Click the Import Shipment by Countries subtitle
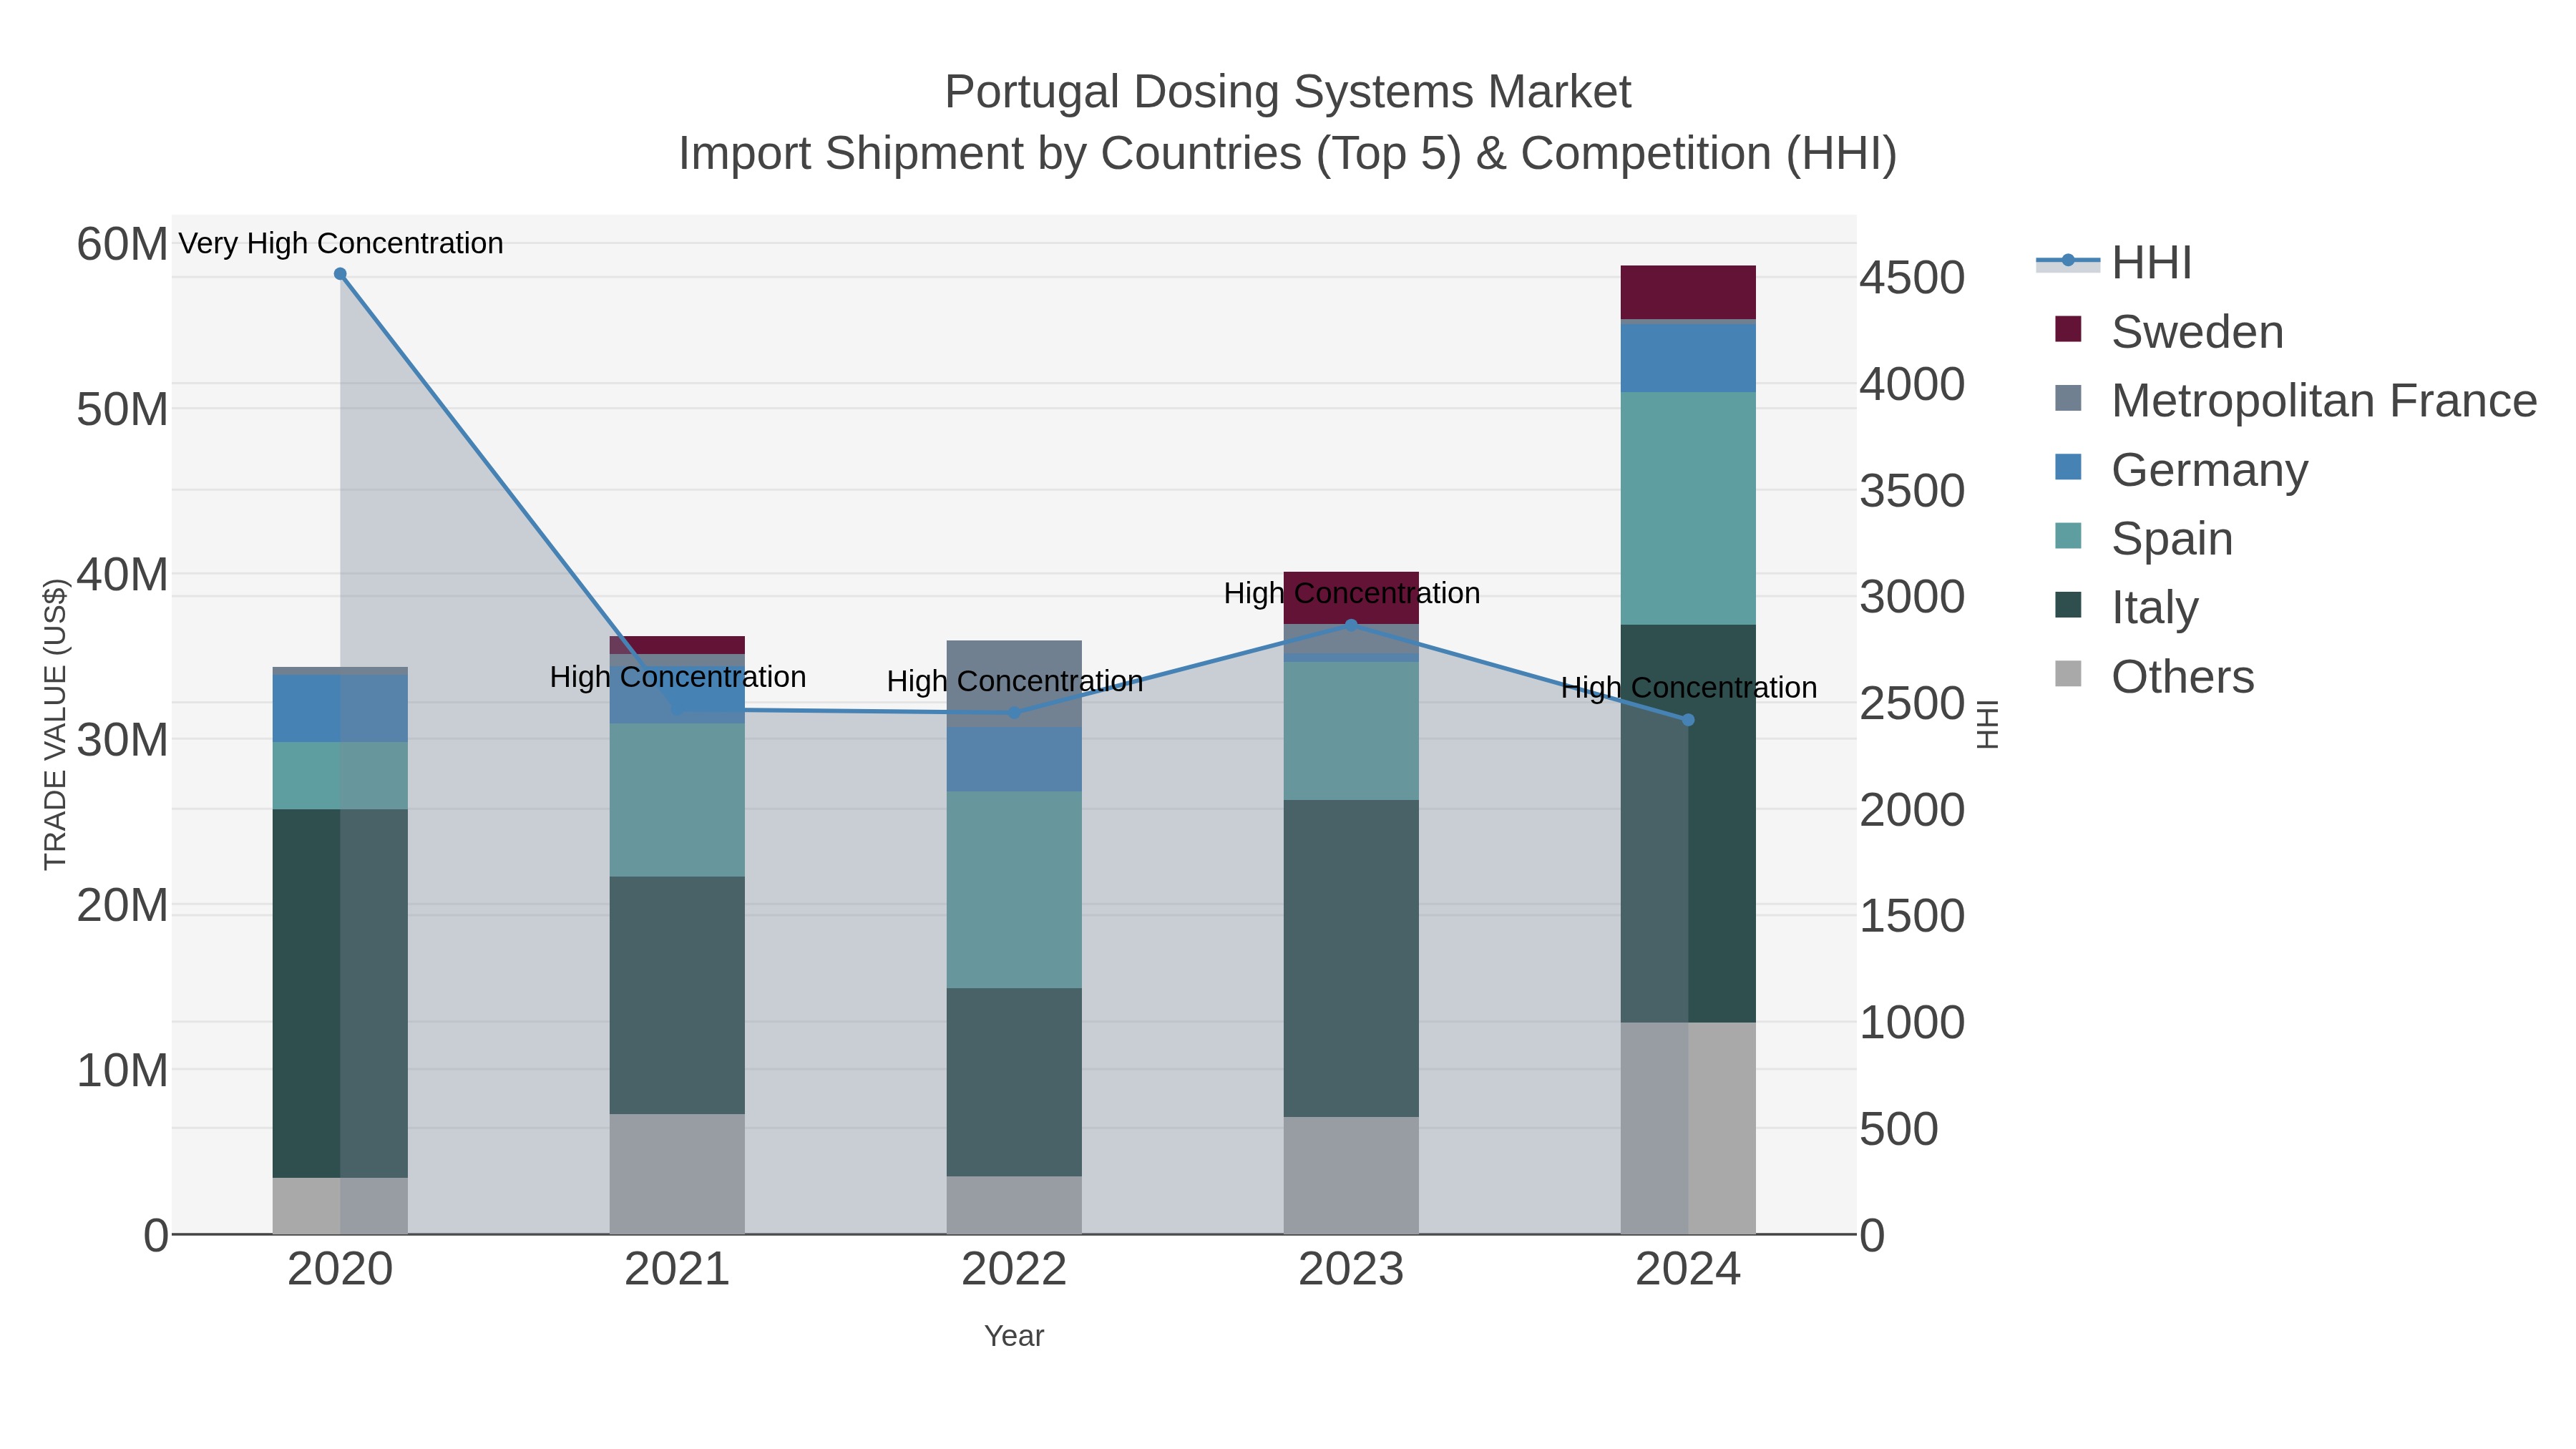Viewport: 2576px width, 1449px height. pos(1288,154)
